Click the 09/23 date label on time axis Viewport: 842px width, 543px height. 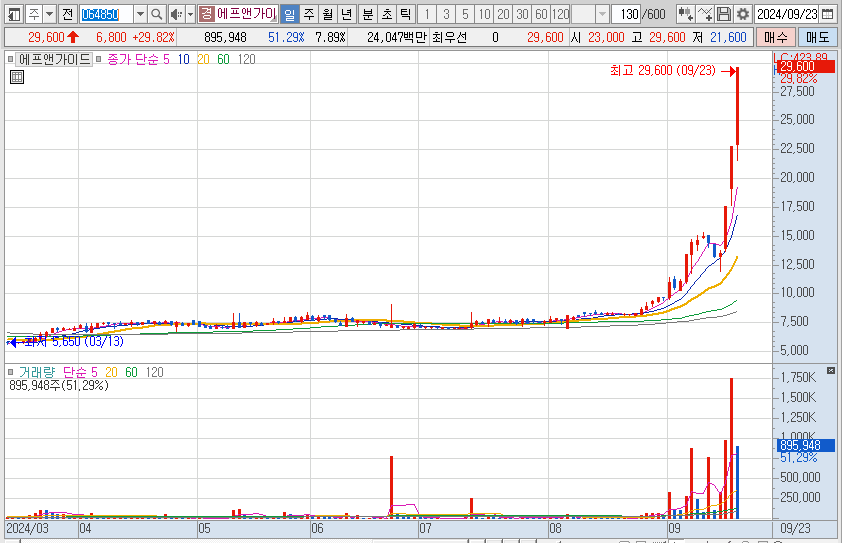795,528
